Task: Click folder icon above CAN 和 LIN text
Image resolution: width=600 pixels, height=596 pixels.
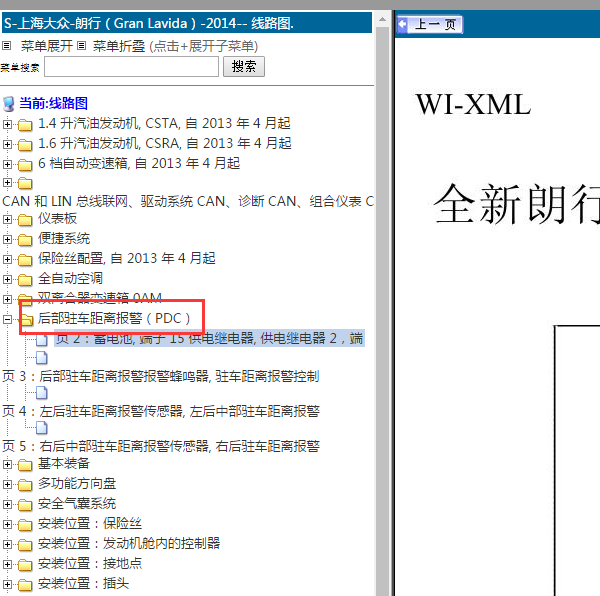Action: point(25,183)
